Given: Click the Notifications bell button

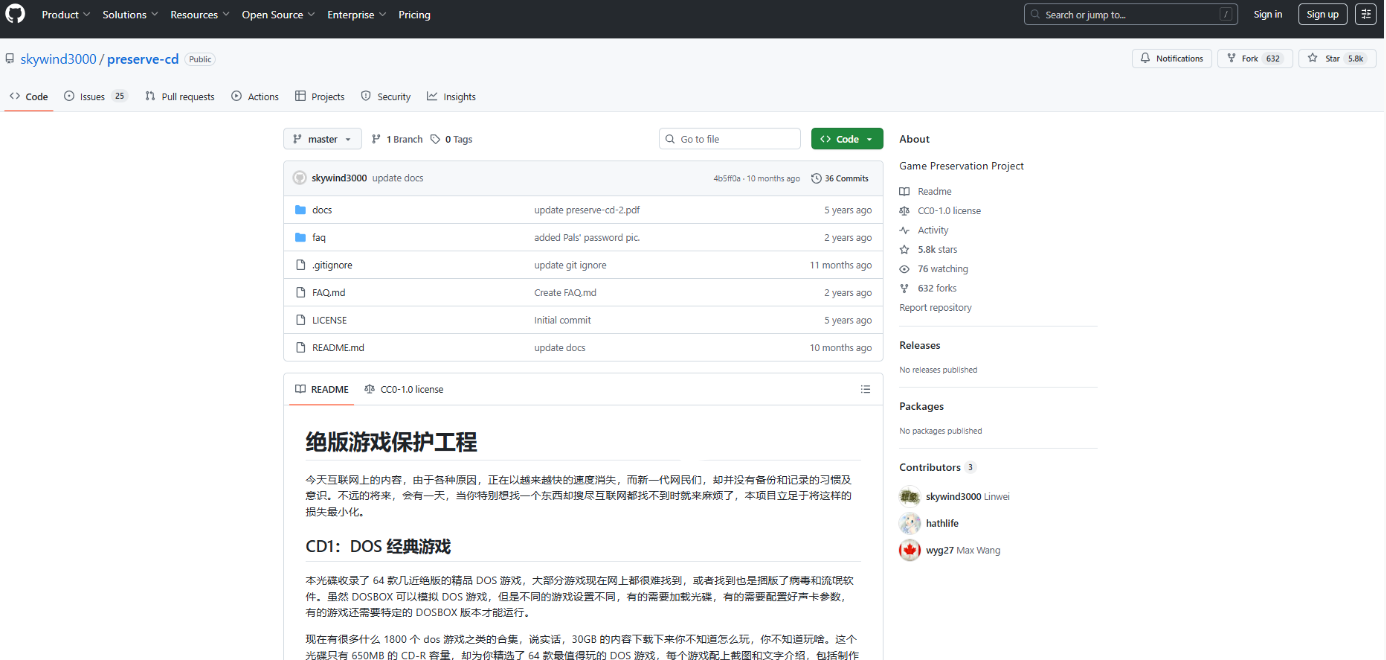Looking at the screenshot, I should pyautogui.click(x=1171, y=59).
